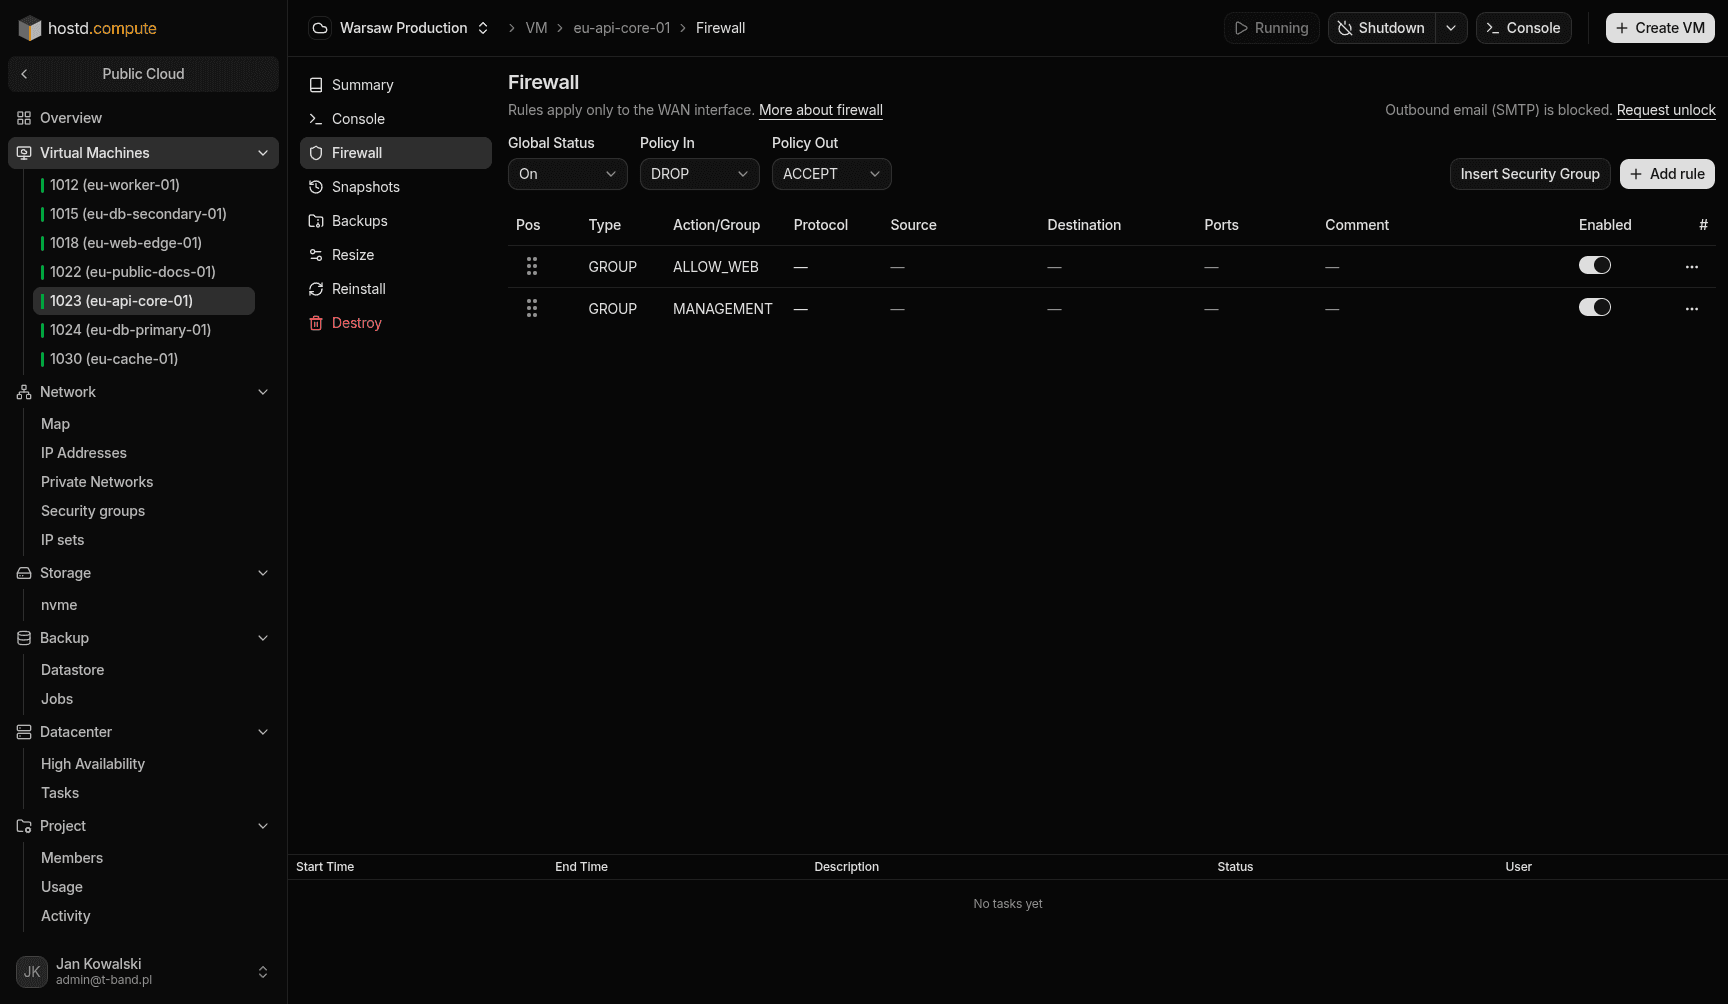Click the Backups icon in VM menu

pos(316,221)
